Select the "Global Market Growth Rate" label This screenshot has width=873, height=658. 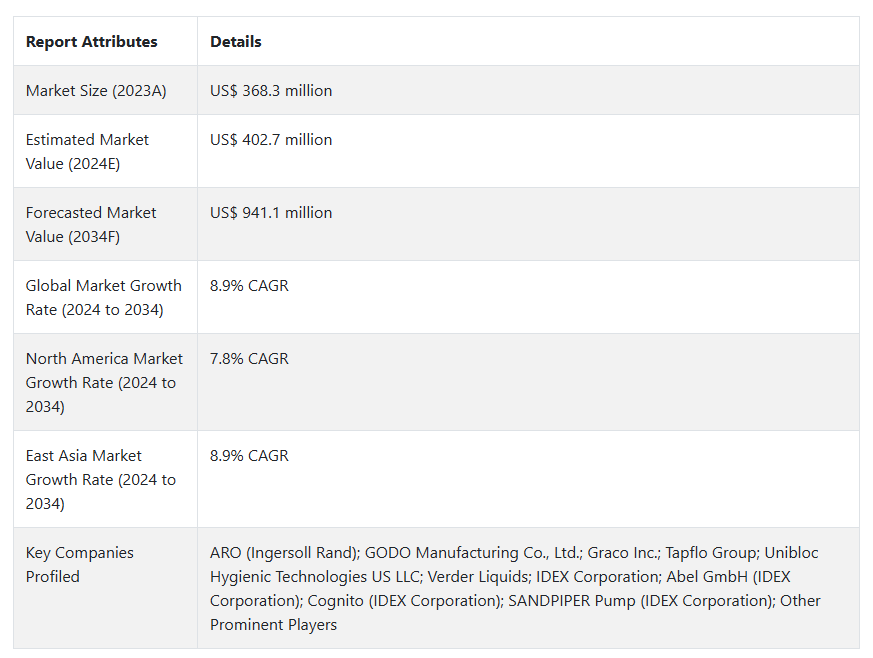pyautogui.click(x=104, y=297)
